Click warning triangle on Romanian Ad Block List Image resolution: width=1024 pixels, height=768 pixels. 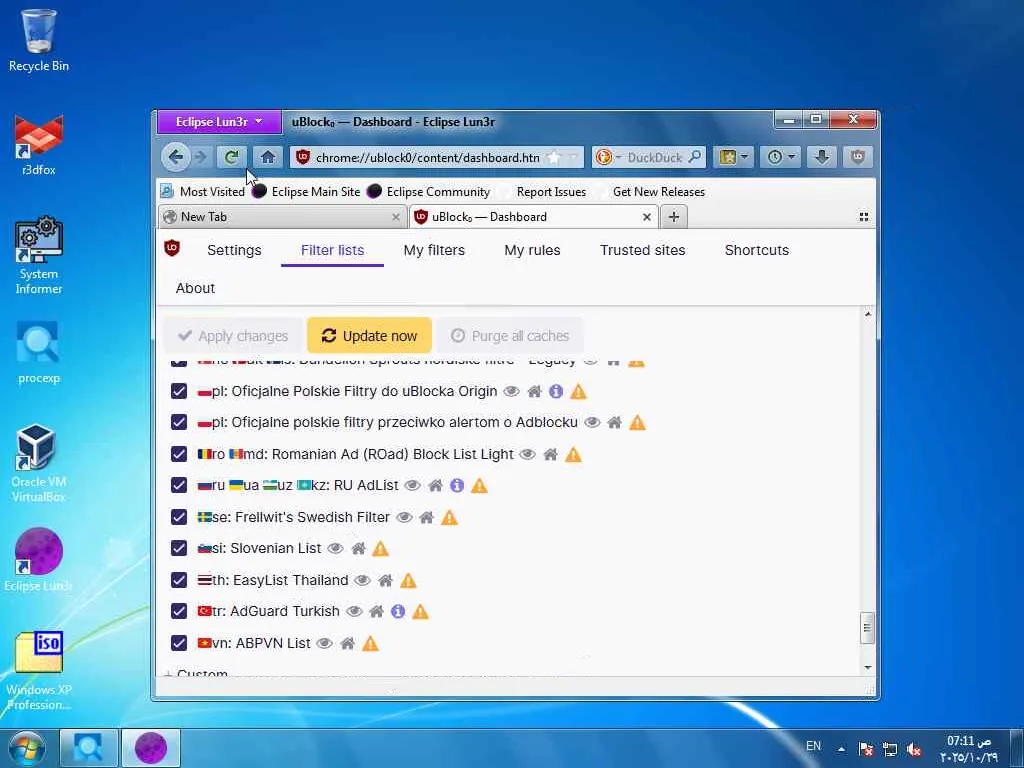(573, 455)
